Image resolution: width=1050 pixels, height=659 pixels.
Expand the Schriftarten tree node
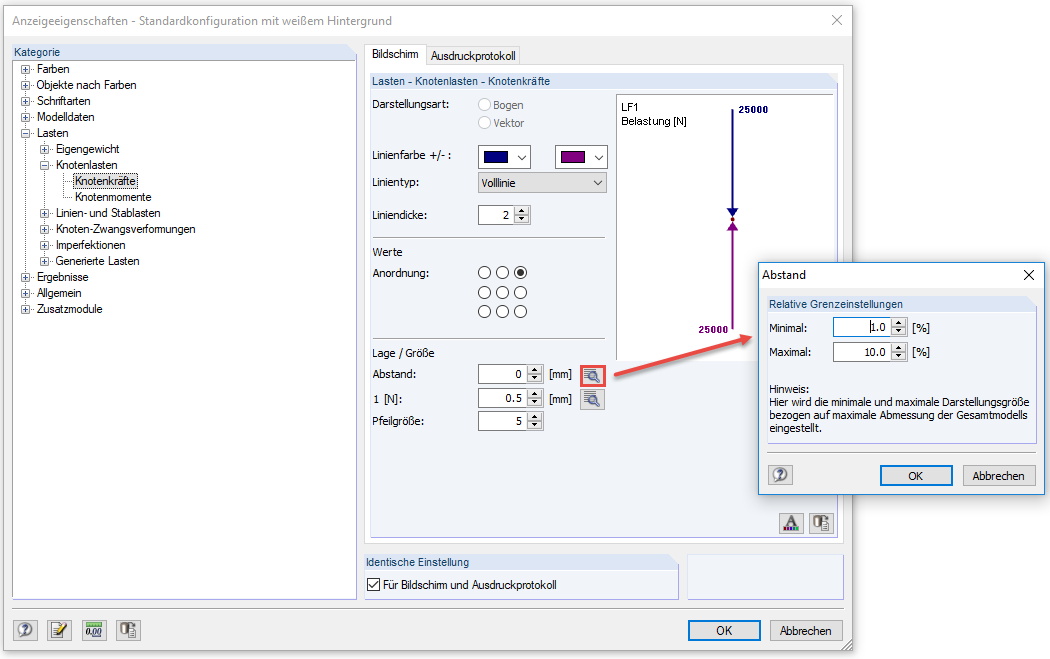pyautogui.click(x=25, y=101)
